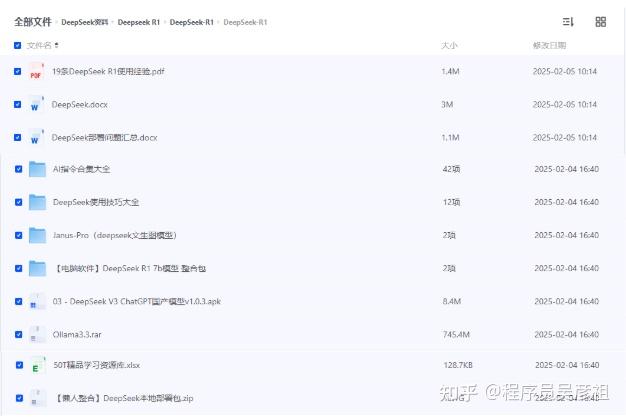The image size is (626, 419).
Task: Go to bold DeepSeek-R1 breadcrumb
Action: tap(192, 22)
